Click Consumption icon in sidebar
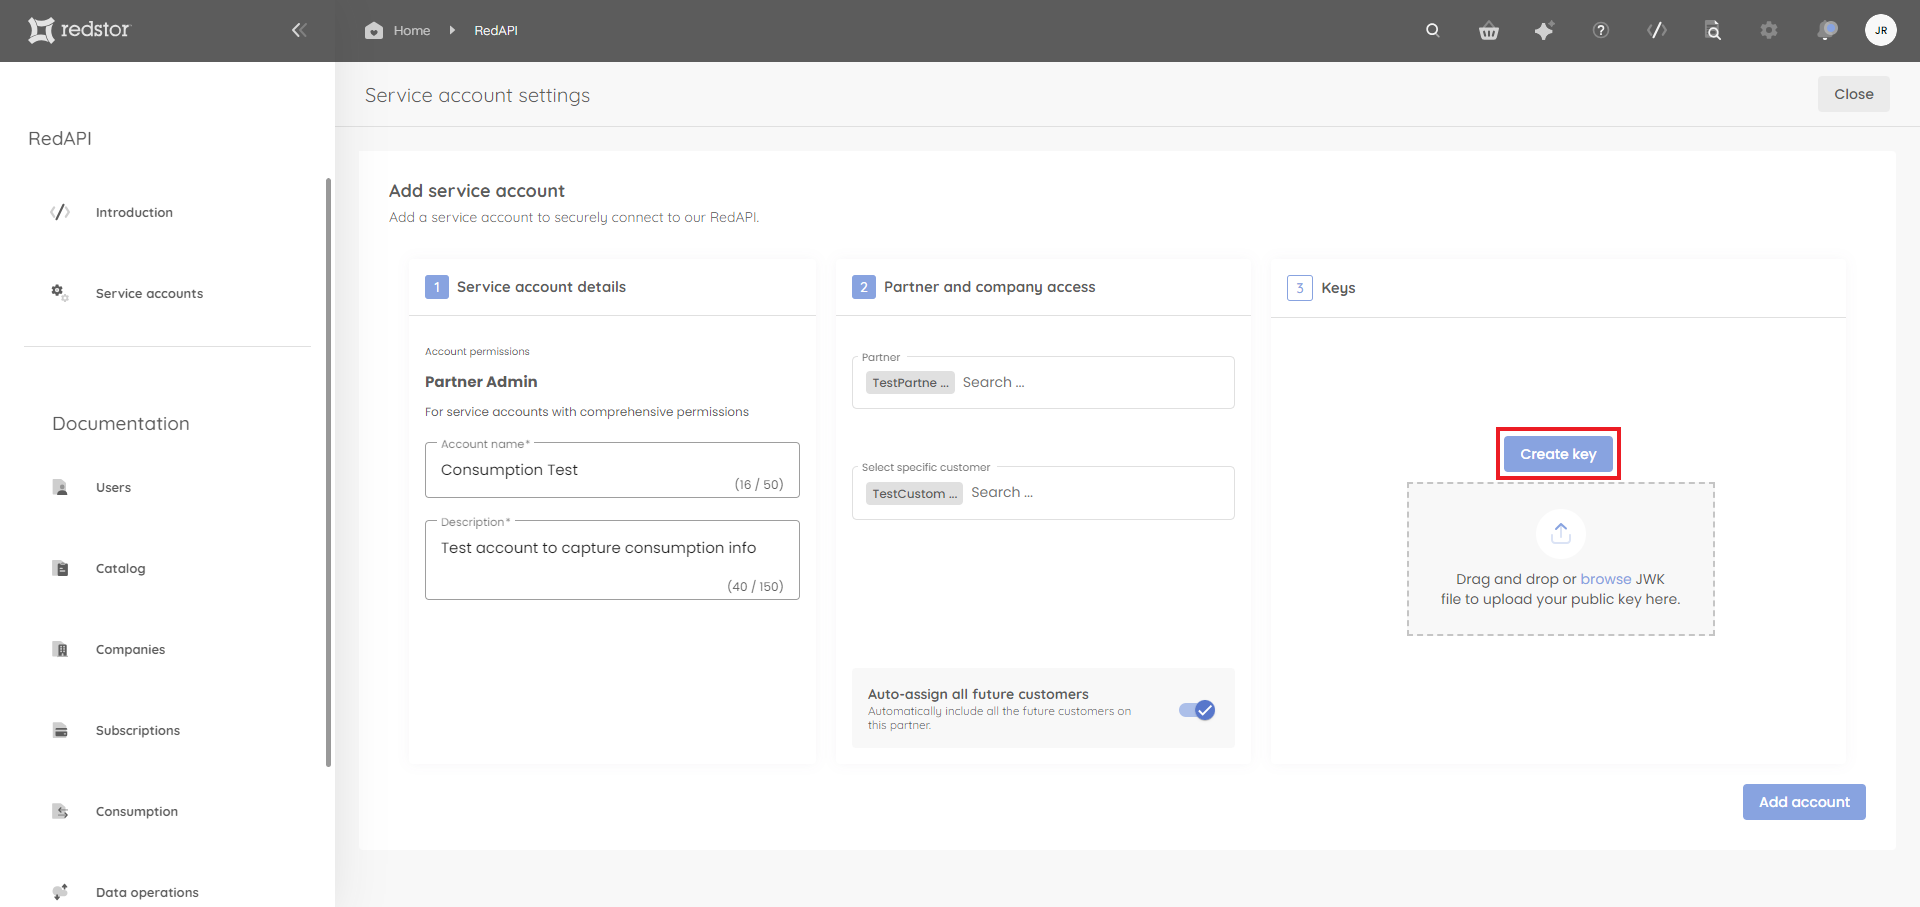 pos(60,811)
